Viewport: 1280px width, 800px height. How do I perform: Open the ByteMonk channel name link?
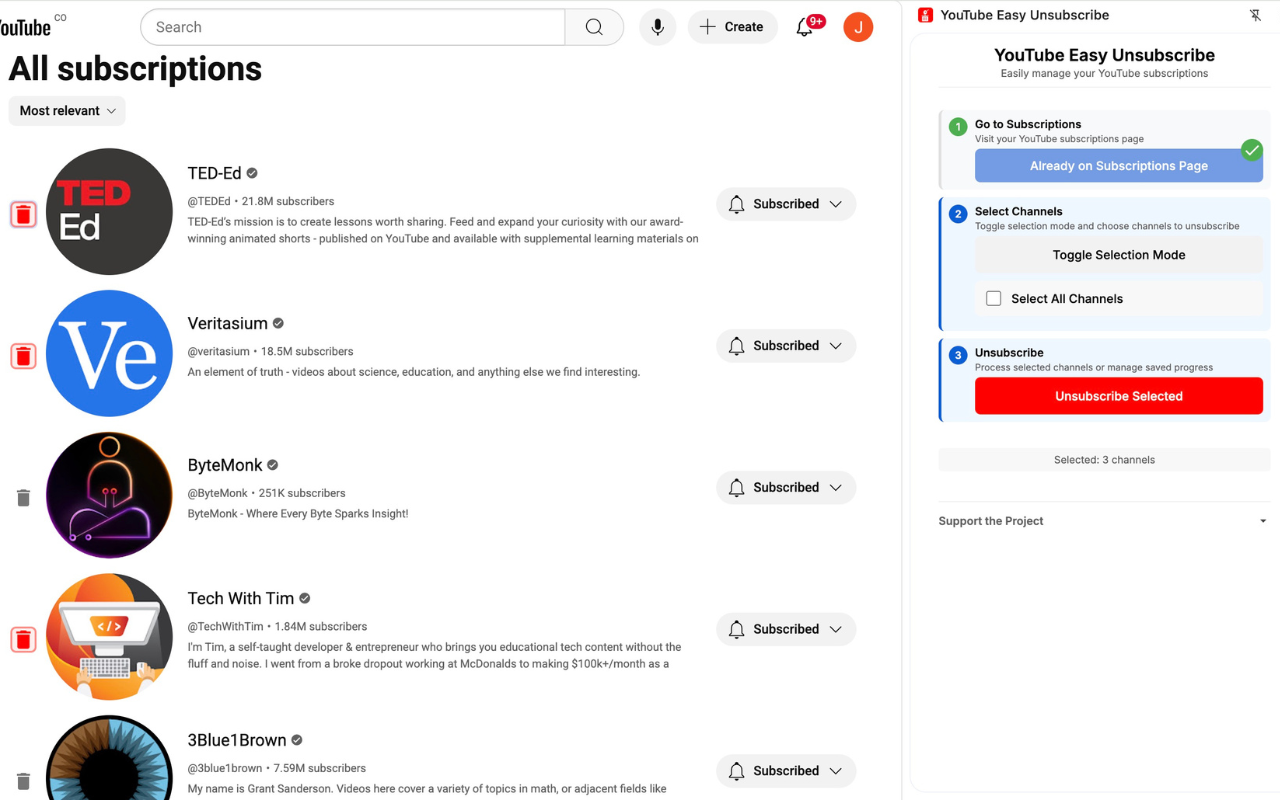pos(225,465)
